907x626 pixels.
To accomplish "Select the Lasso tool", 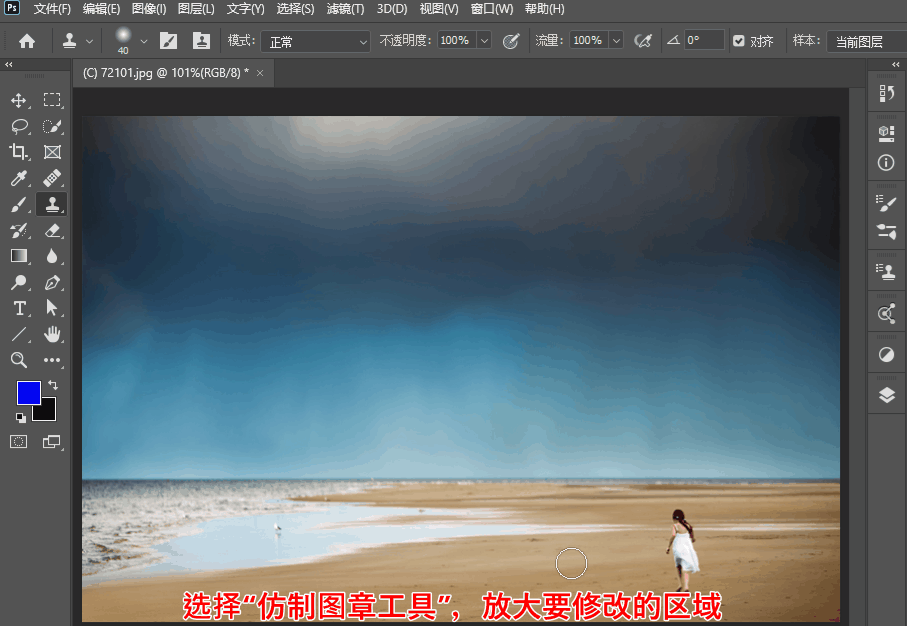I will 19,126.
